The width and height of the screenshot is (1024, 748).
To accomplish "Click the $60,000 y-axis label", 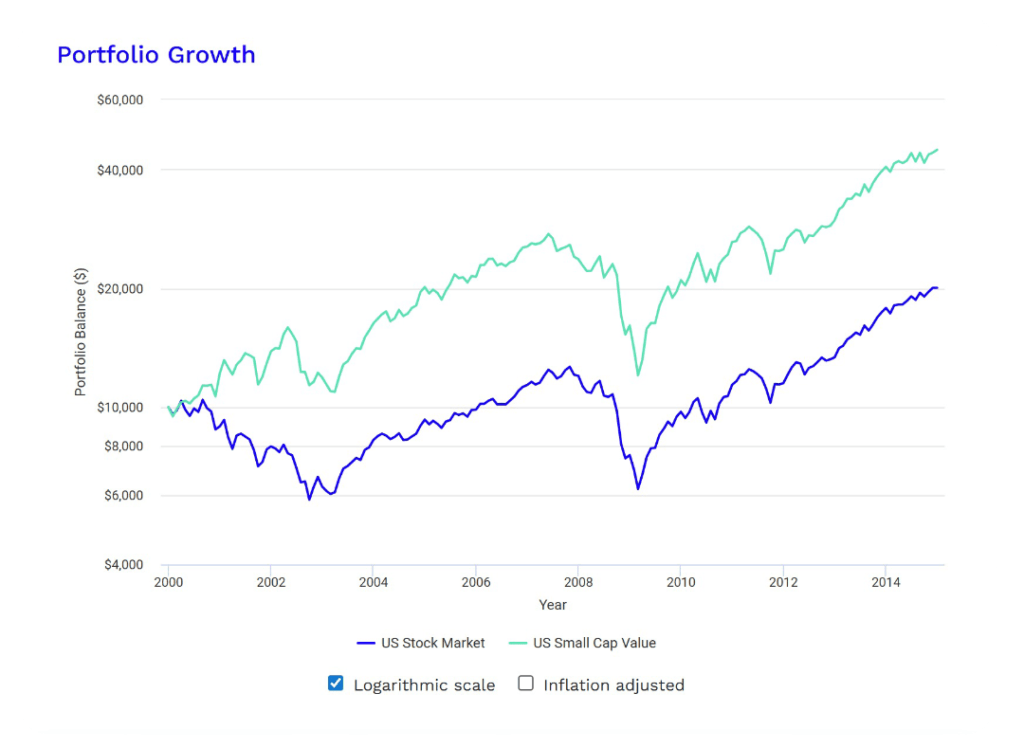I will point(123,100).
